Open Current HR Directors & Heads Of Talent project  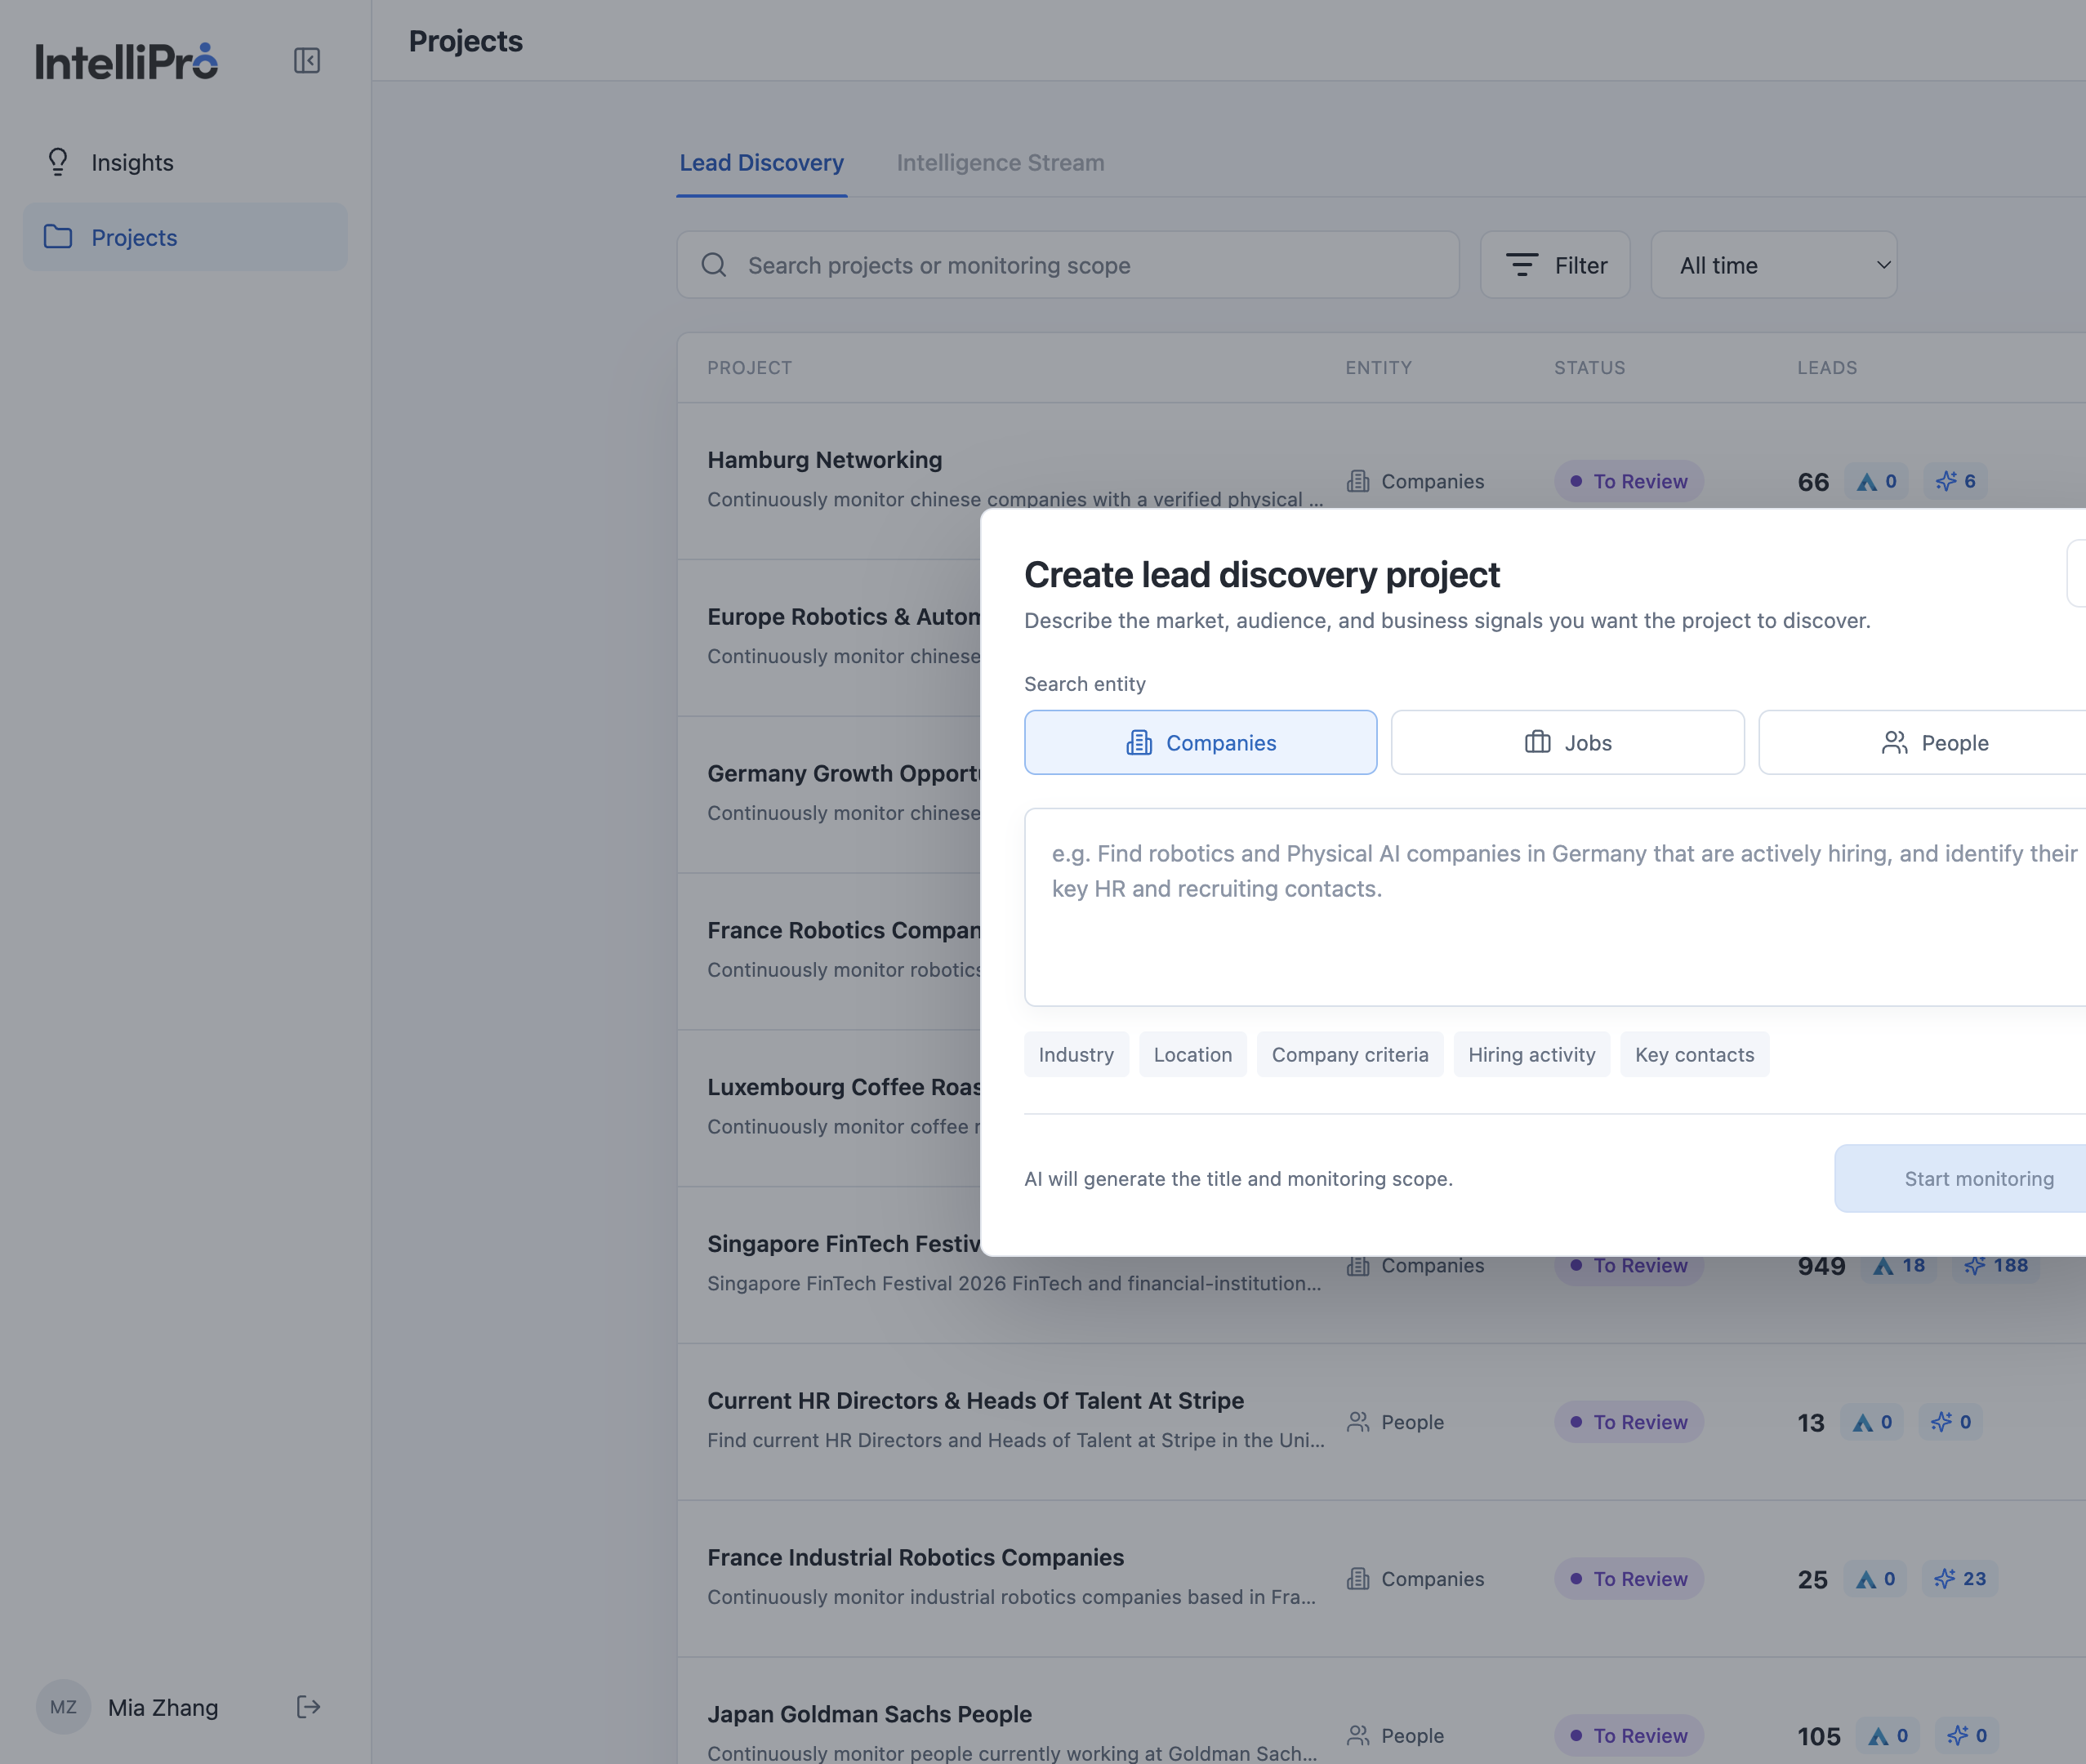click(x=975, y=1401)
